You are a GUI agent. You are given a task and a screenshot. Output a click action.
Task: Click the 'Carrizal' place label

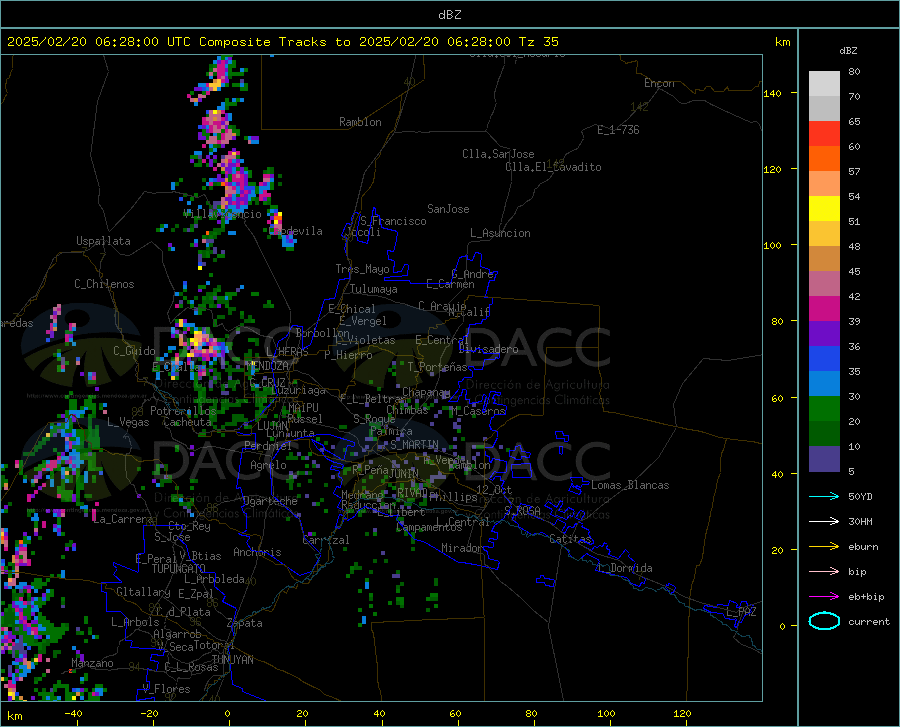coord(326,540)
